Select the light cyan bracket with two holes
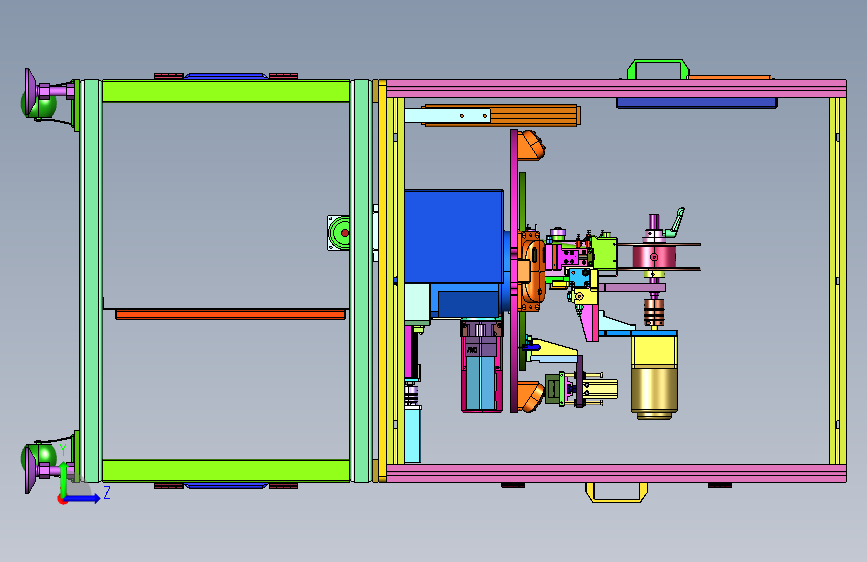The height and width of the screenshot is (562, 867). coord(447,116)
